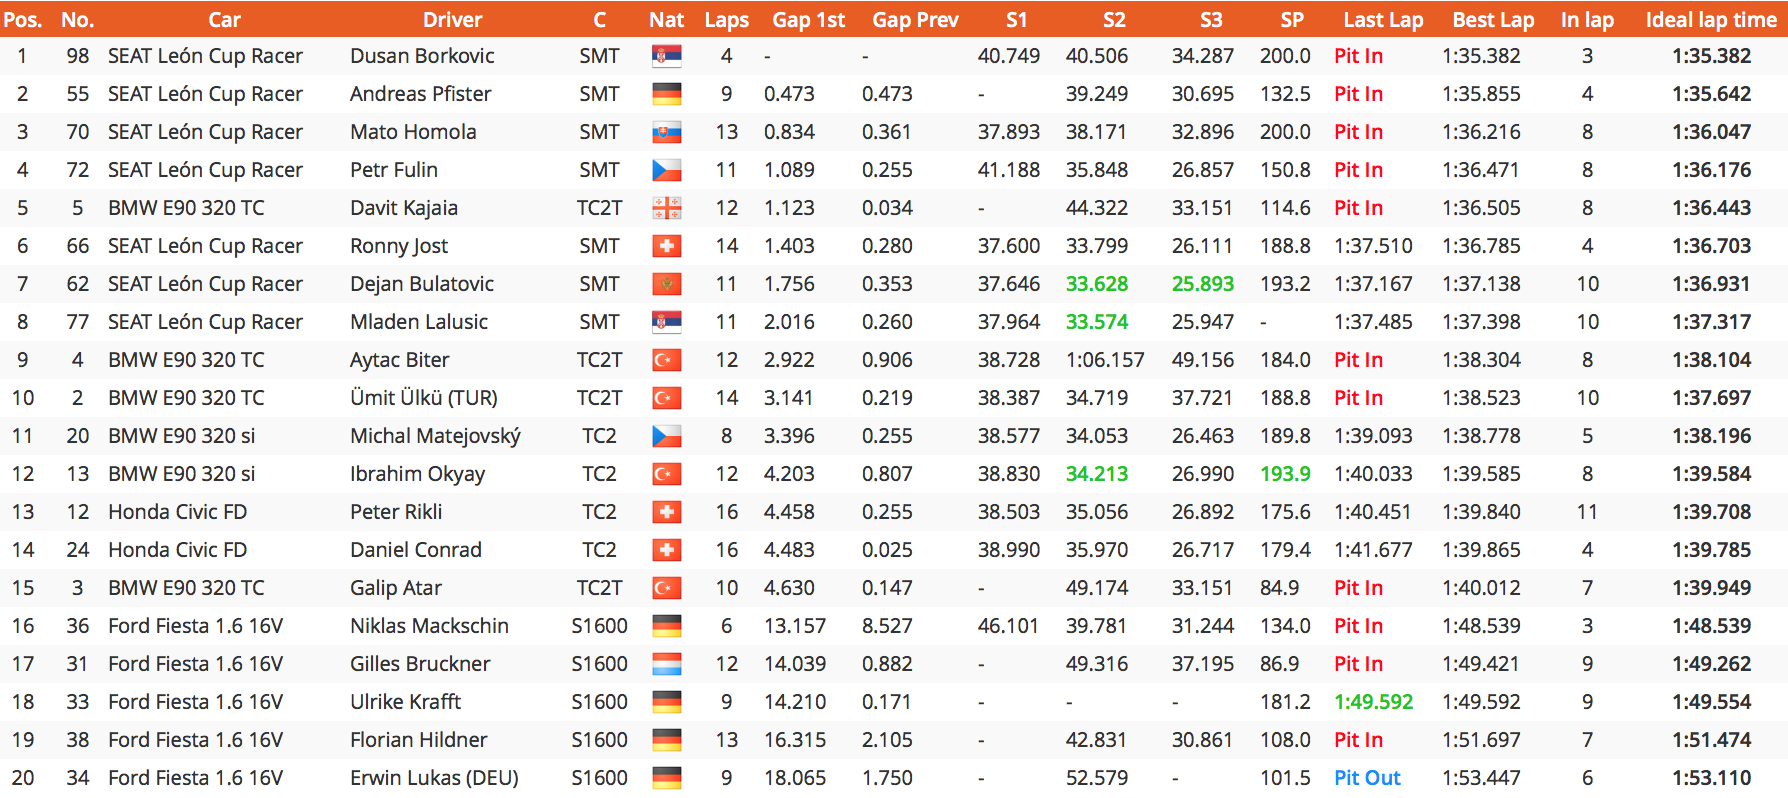Click the Gap 1st column header
Viewport: 1788px width, 798px height.
[808, 20]
